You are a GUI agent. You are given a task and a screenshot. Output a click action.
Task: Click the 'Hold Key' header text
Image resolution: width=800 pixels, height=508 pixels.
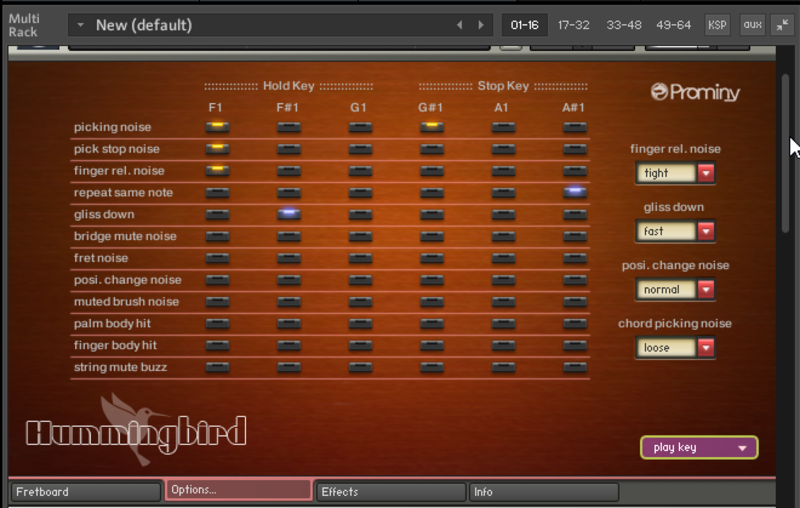coord(289,86)
